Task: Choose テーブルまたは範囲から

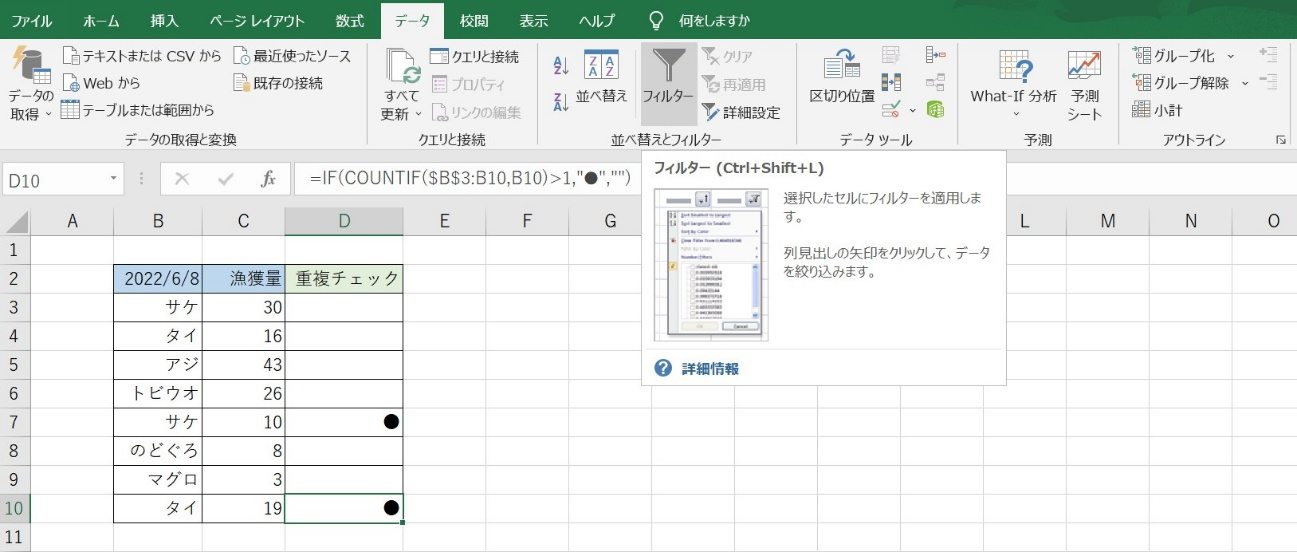Action: [x=138, y=110]
